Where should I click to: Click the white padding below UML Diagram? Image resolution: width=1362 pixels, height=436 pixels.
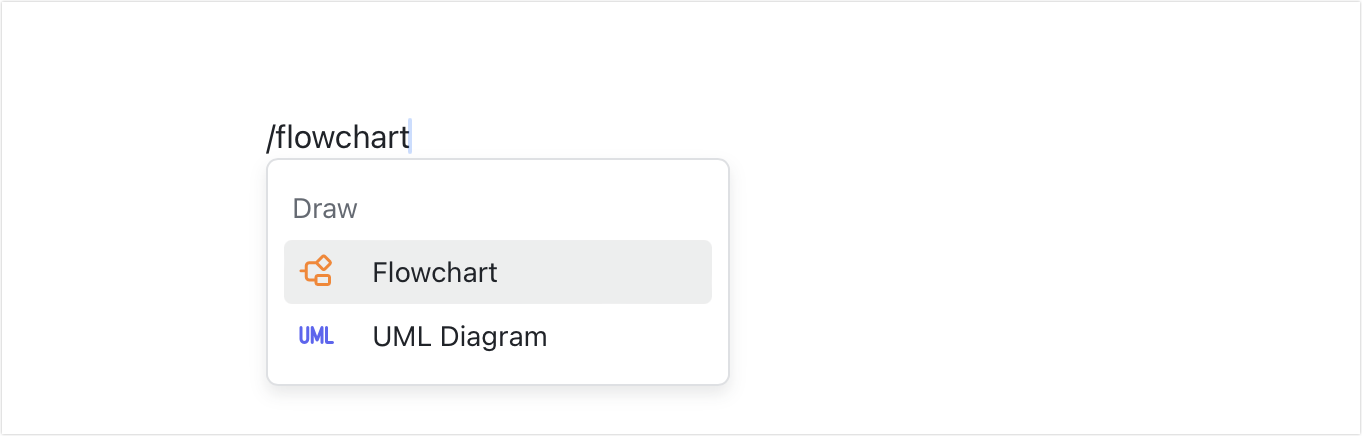click(498, 375)
